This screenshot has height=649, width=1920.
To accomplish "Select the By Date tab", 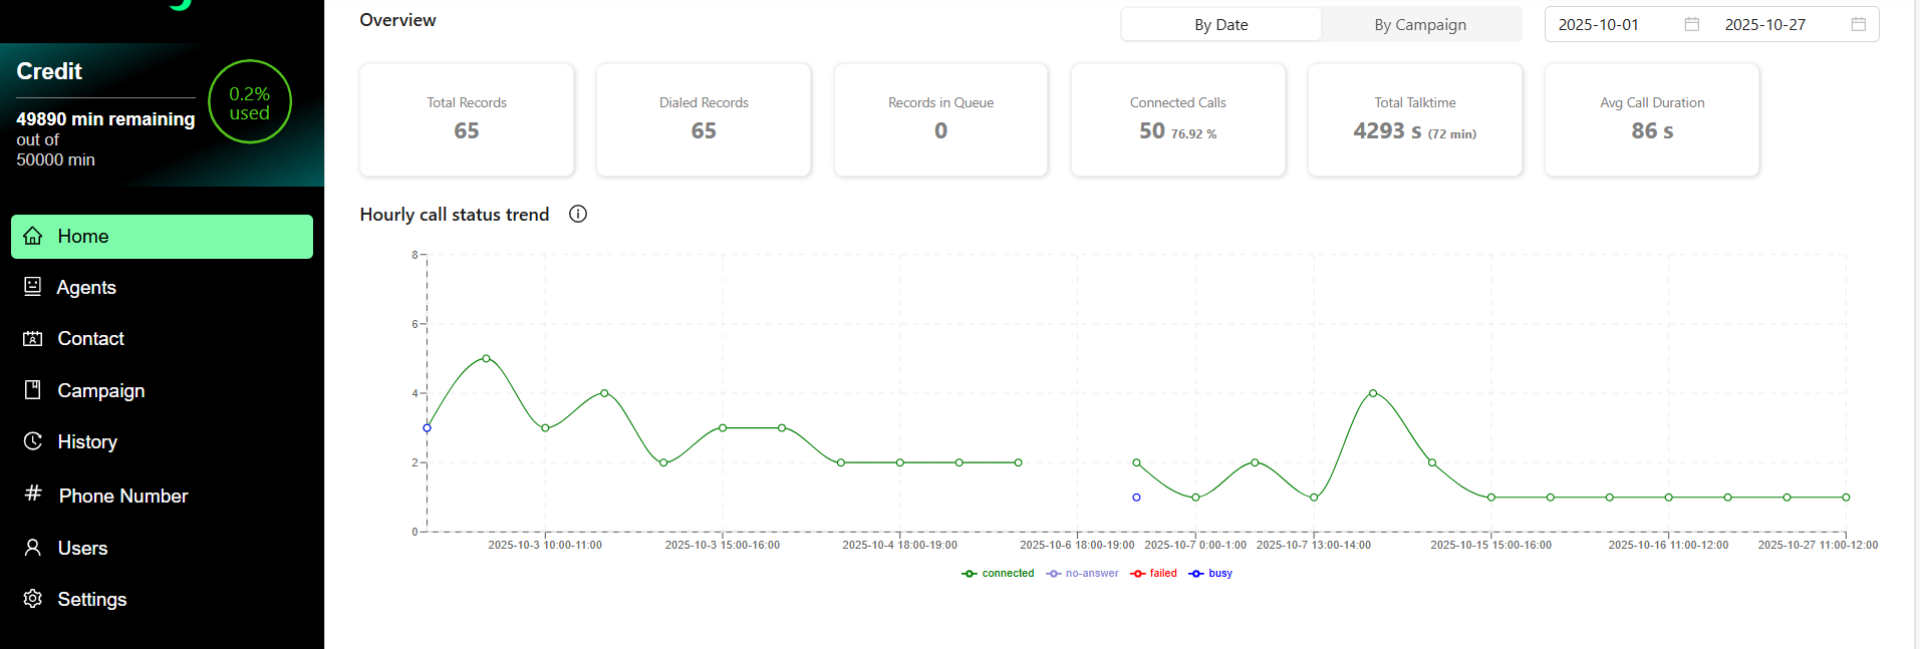I will pyautogui.click(x=1221, y=25).
